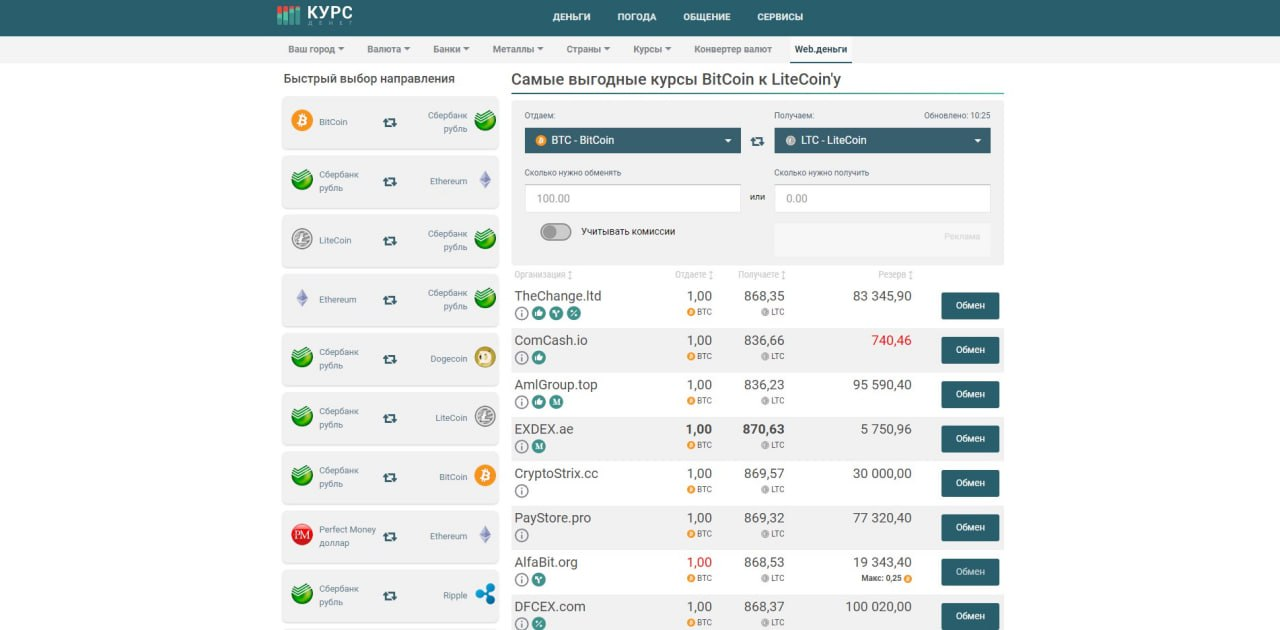This screenshot has height=630, width=1280.
Task: Swap the BTC and LTC currencies
Action: point(757,141)
